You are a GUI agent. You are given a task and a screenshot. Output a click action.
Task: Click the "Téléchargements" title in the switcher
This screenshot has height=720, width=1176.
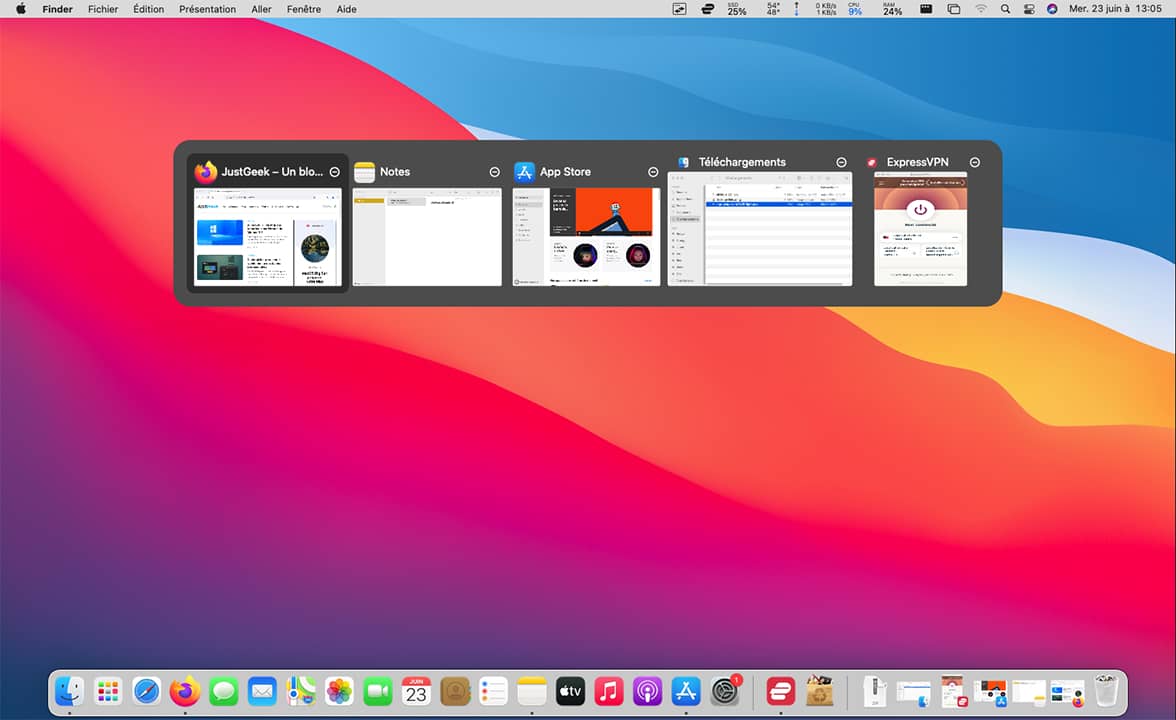742,162
